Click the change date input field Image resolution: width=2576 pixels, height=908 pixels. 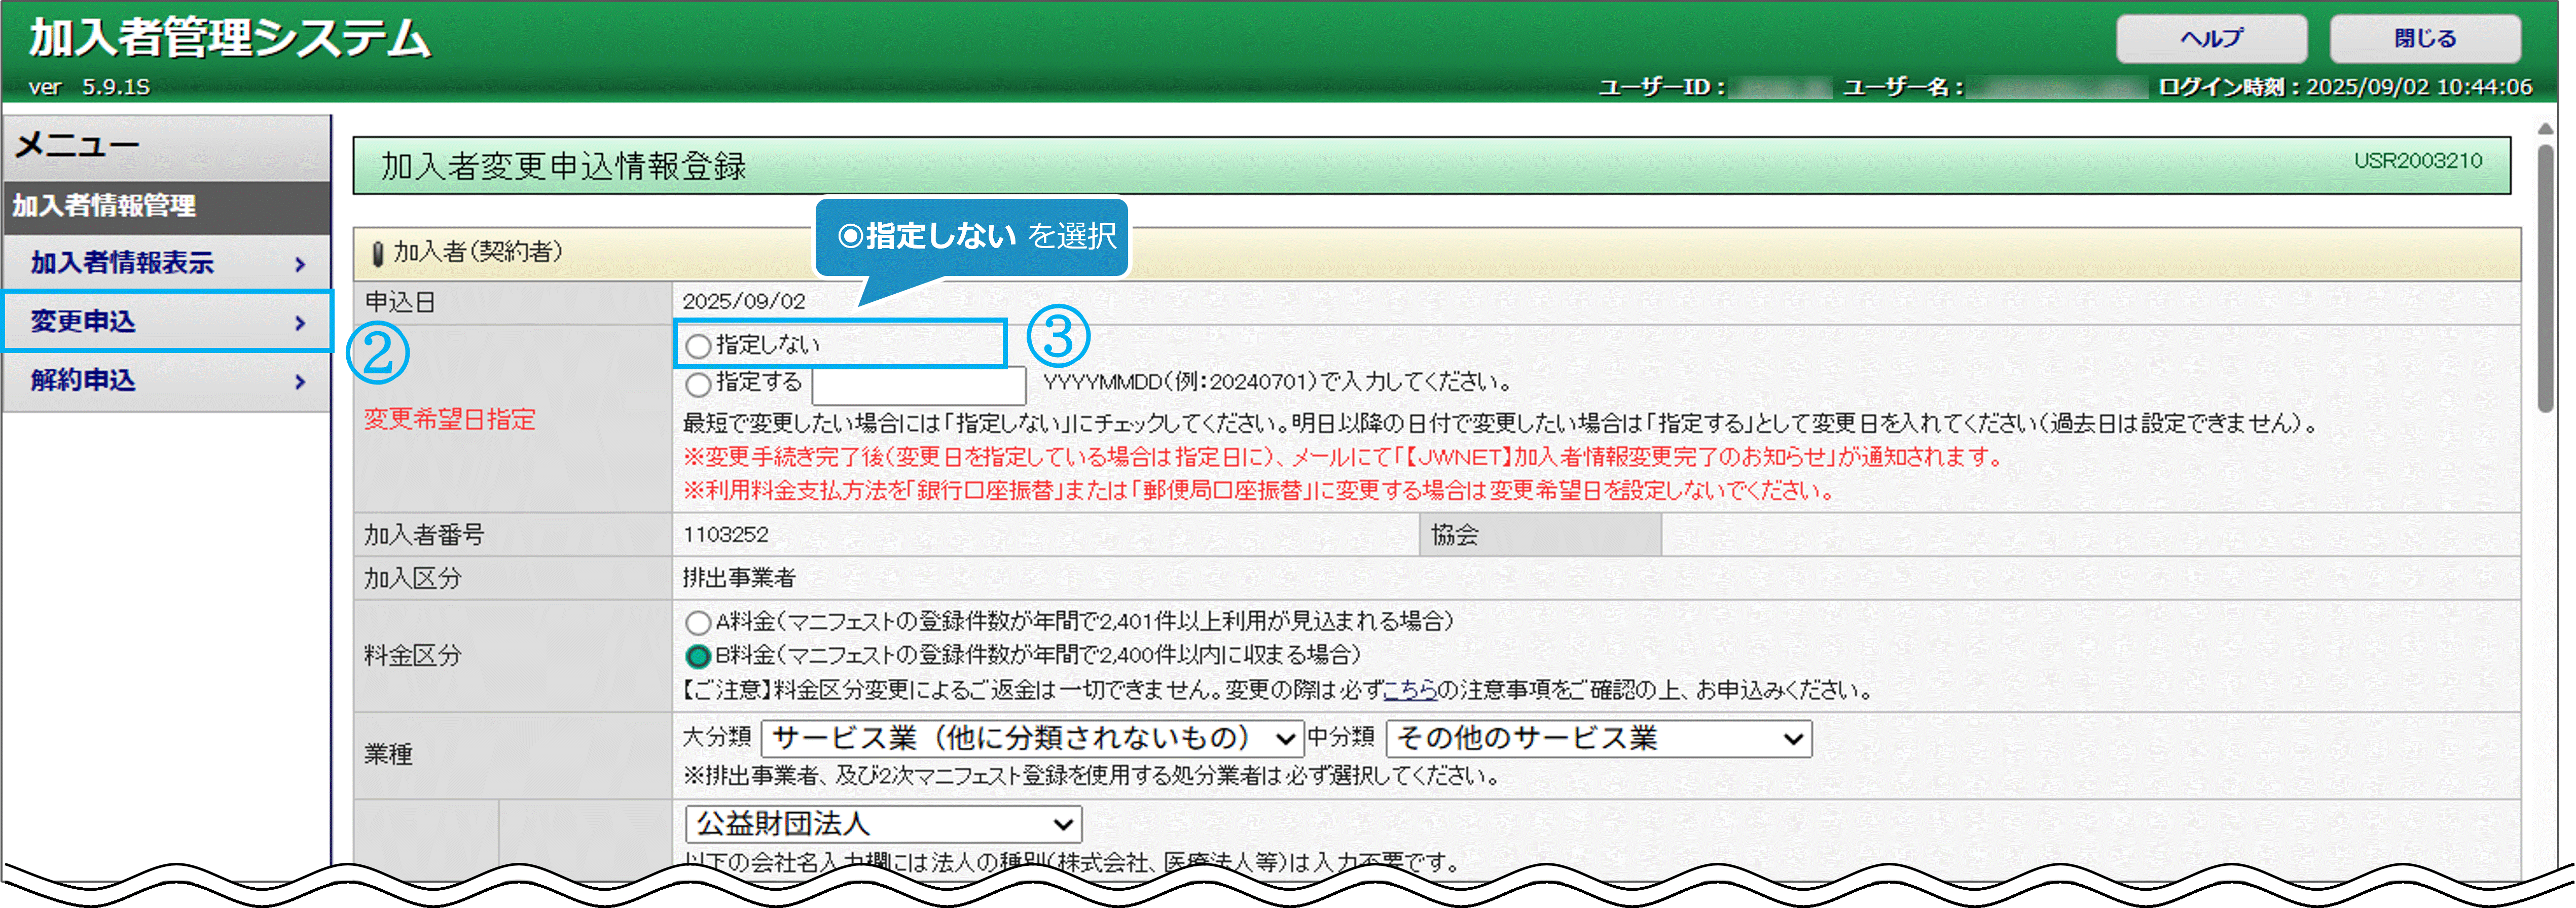click(x=918, y=385)
